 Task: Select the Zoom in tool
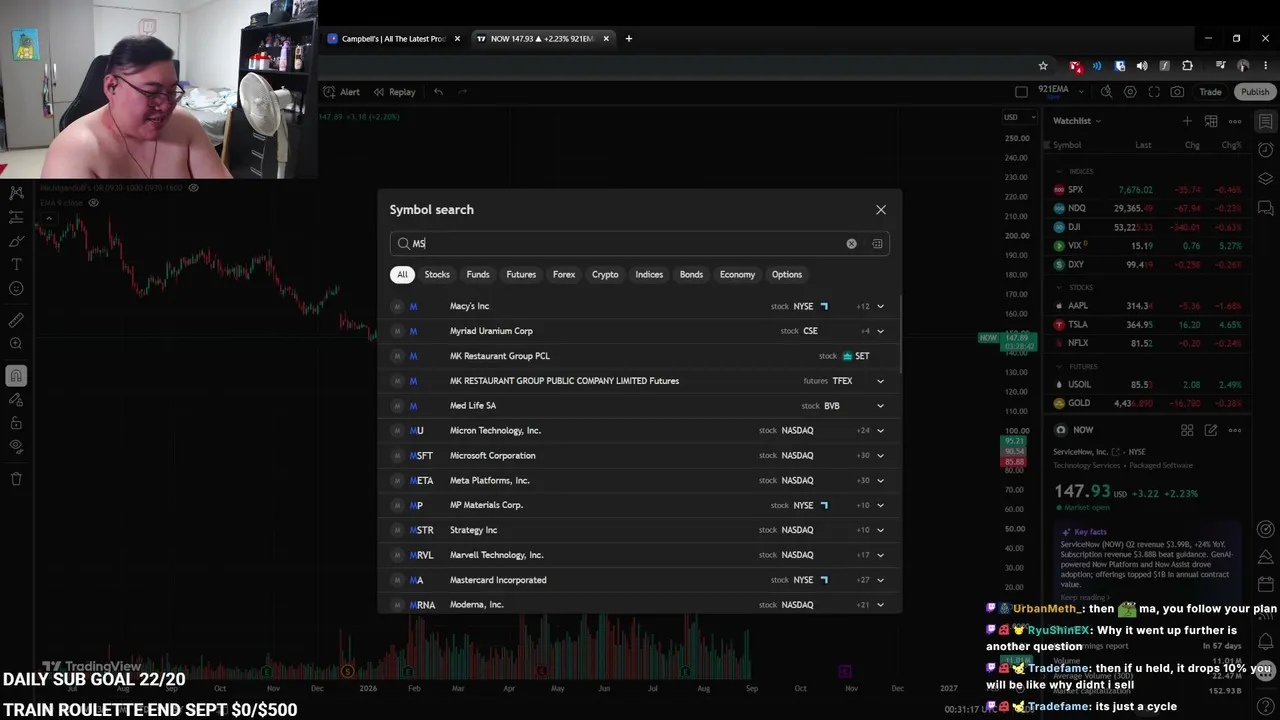point(16,344)
